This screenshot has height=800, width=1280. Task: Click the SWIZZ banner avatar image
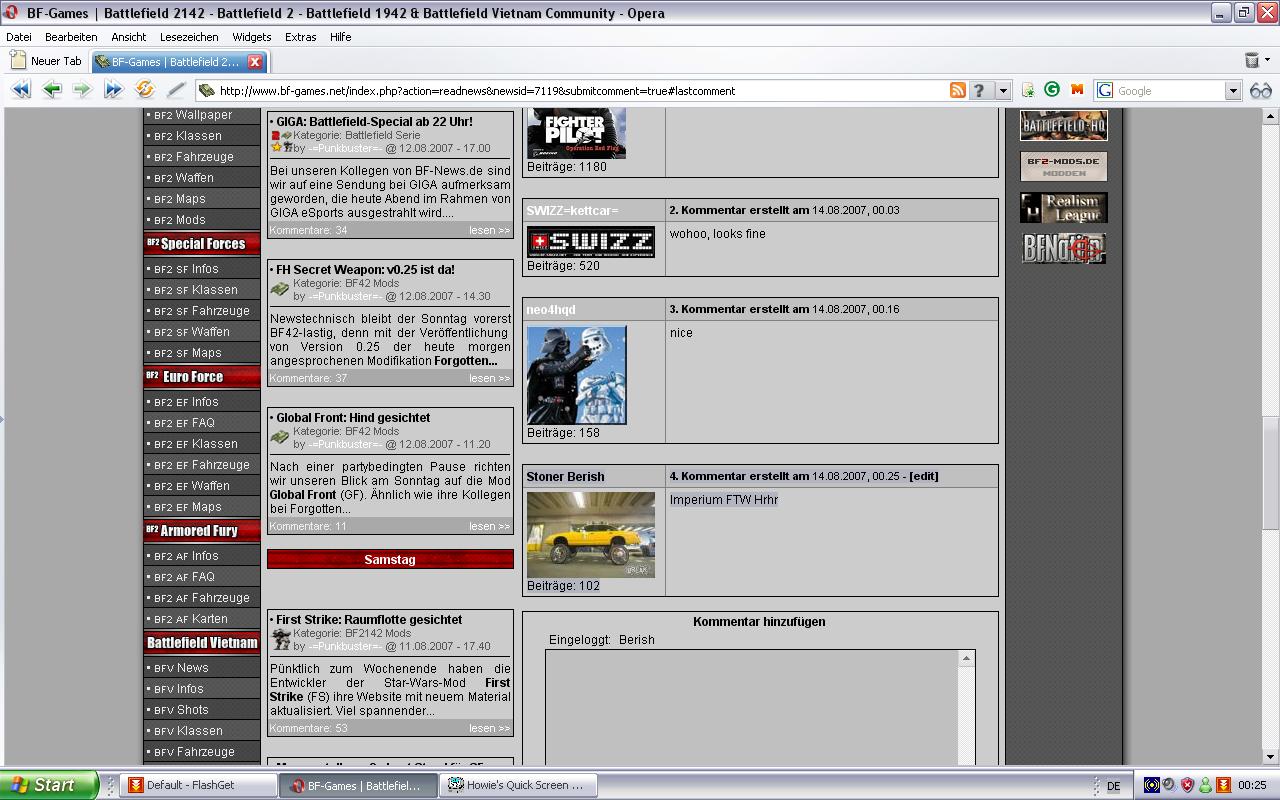pos(590,242)
